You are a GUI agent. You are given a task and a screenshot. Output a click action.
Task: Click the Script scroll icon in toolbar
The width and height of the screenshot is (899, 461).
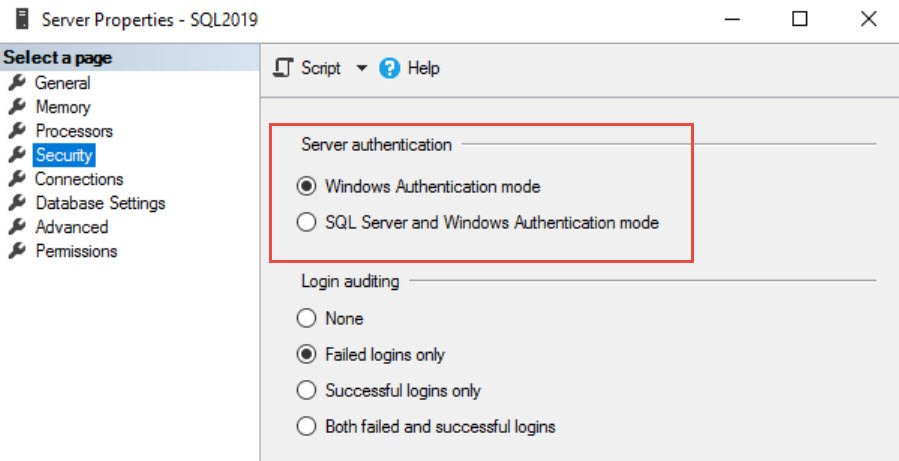coord(283,68)
